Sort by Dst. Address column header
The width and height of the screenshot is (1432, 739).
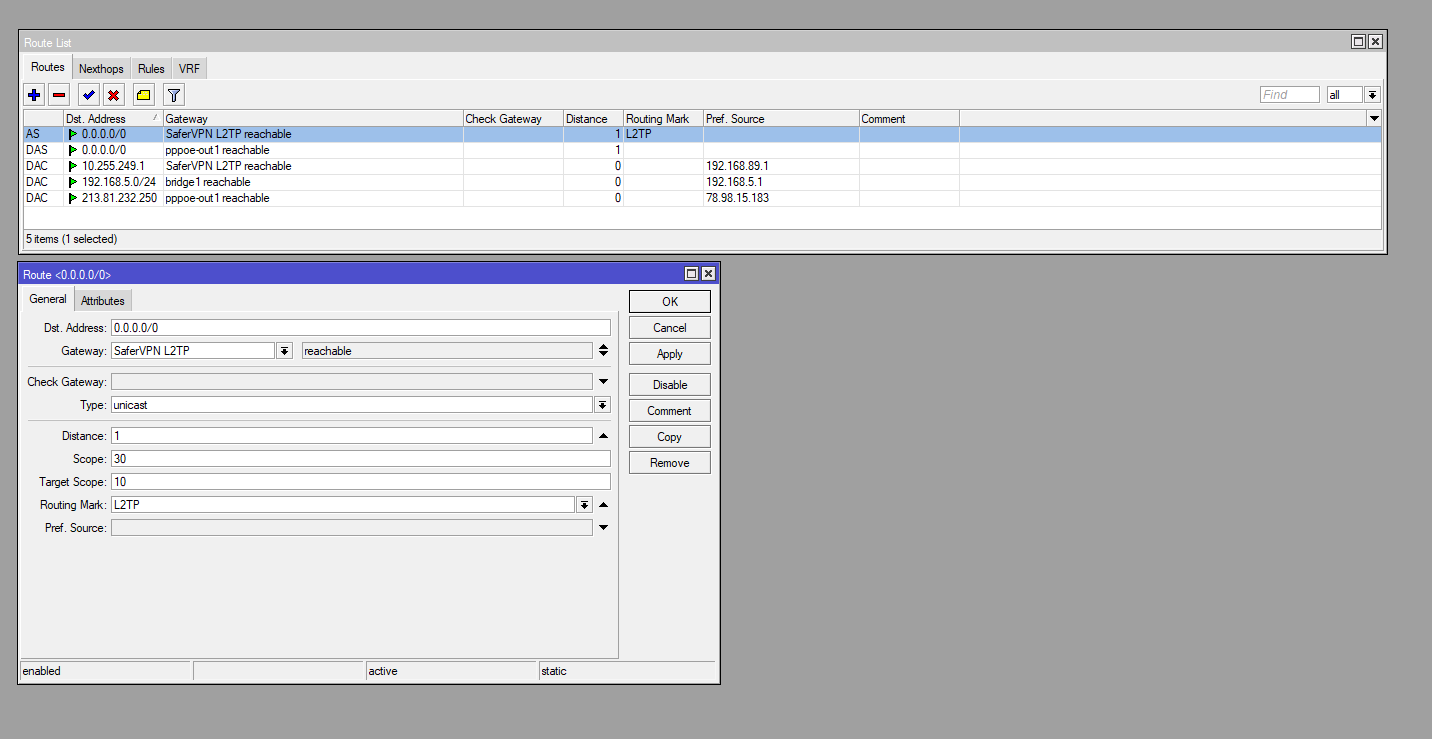pyautogui.click(x=113, y=118)
